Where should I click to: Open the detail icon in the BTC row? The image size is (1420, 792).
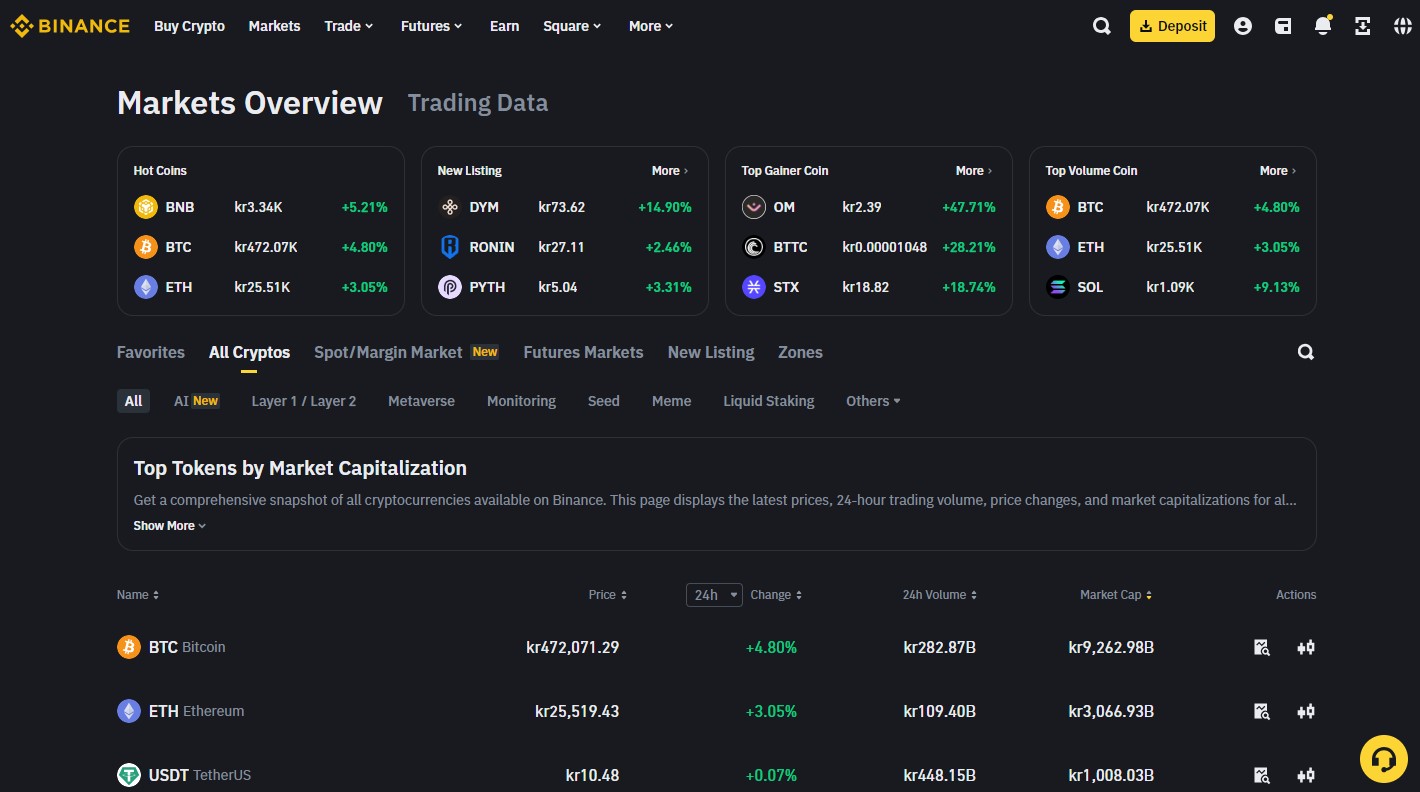[1262, 647]
